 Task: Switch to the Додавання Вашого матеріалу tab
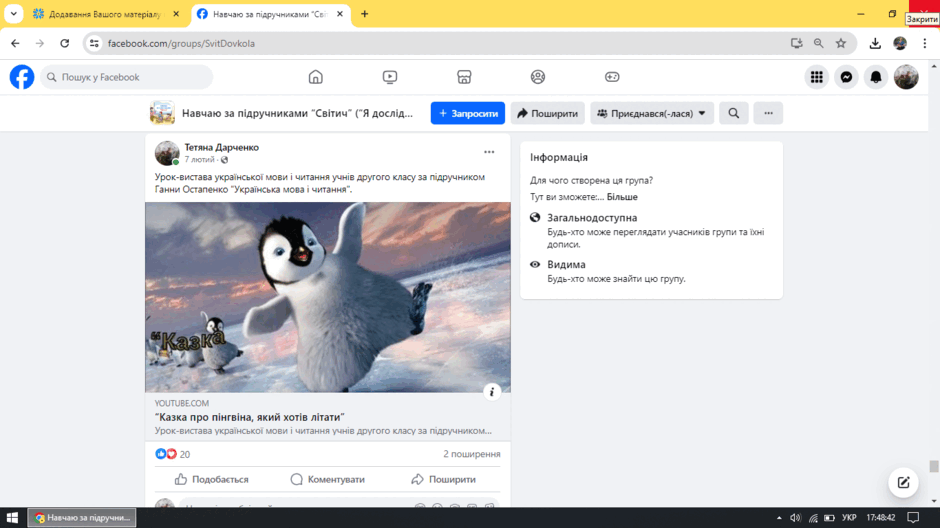(106, 14)
